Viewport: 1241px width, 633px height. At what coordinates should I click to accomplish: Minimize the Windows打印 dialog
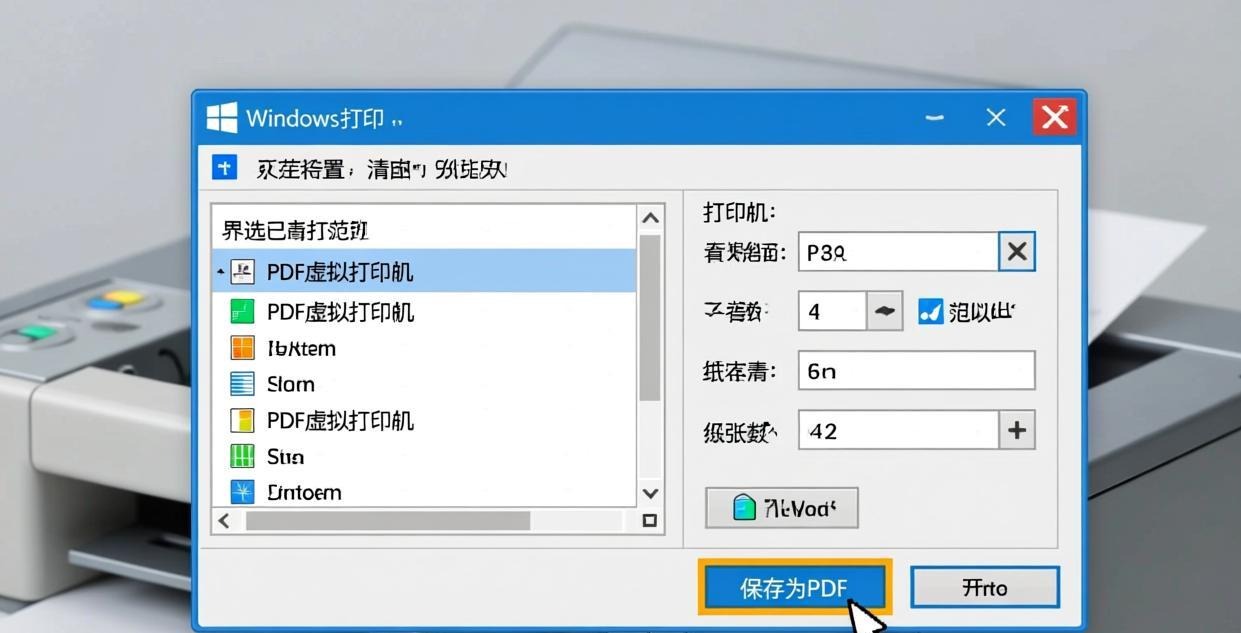click(935, 118)
